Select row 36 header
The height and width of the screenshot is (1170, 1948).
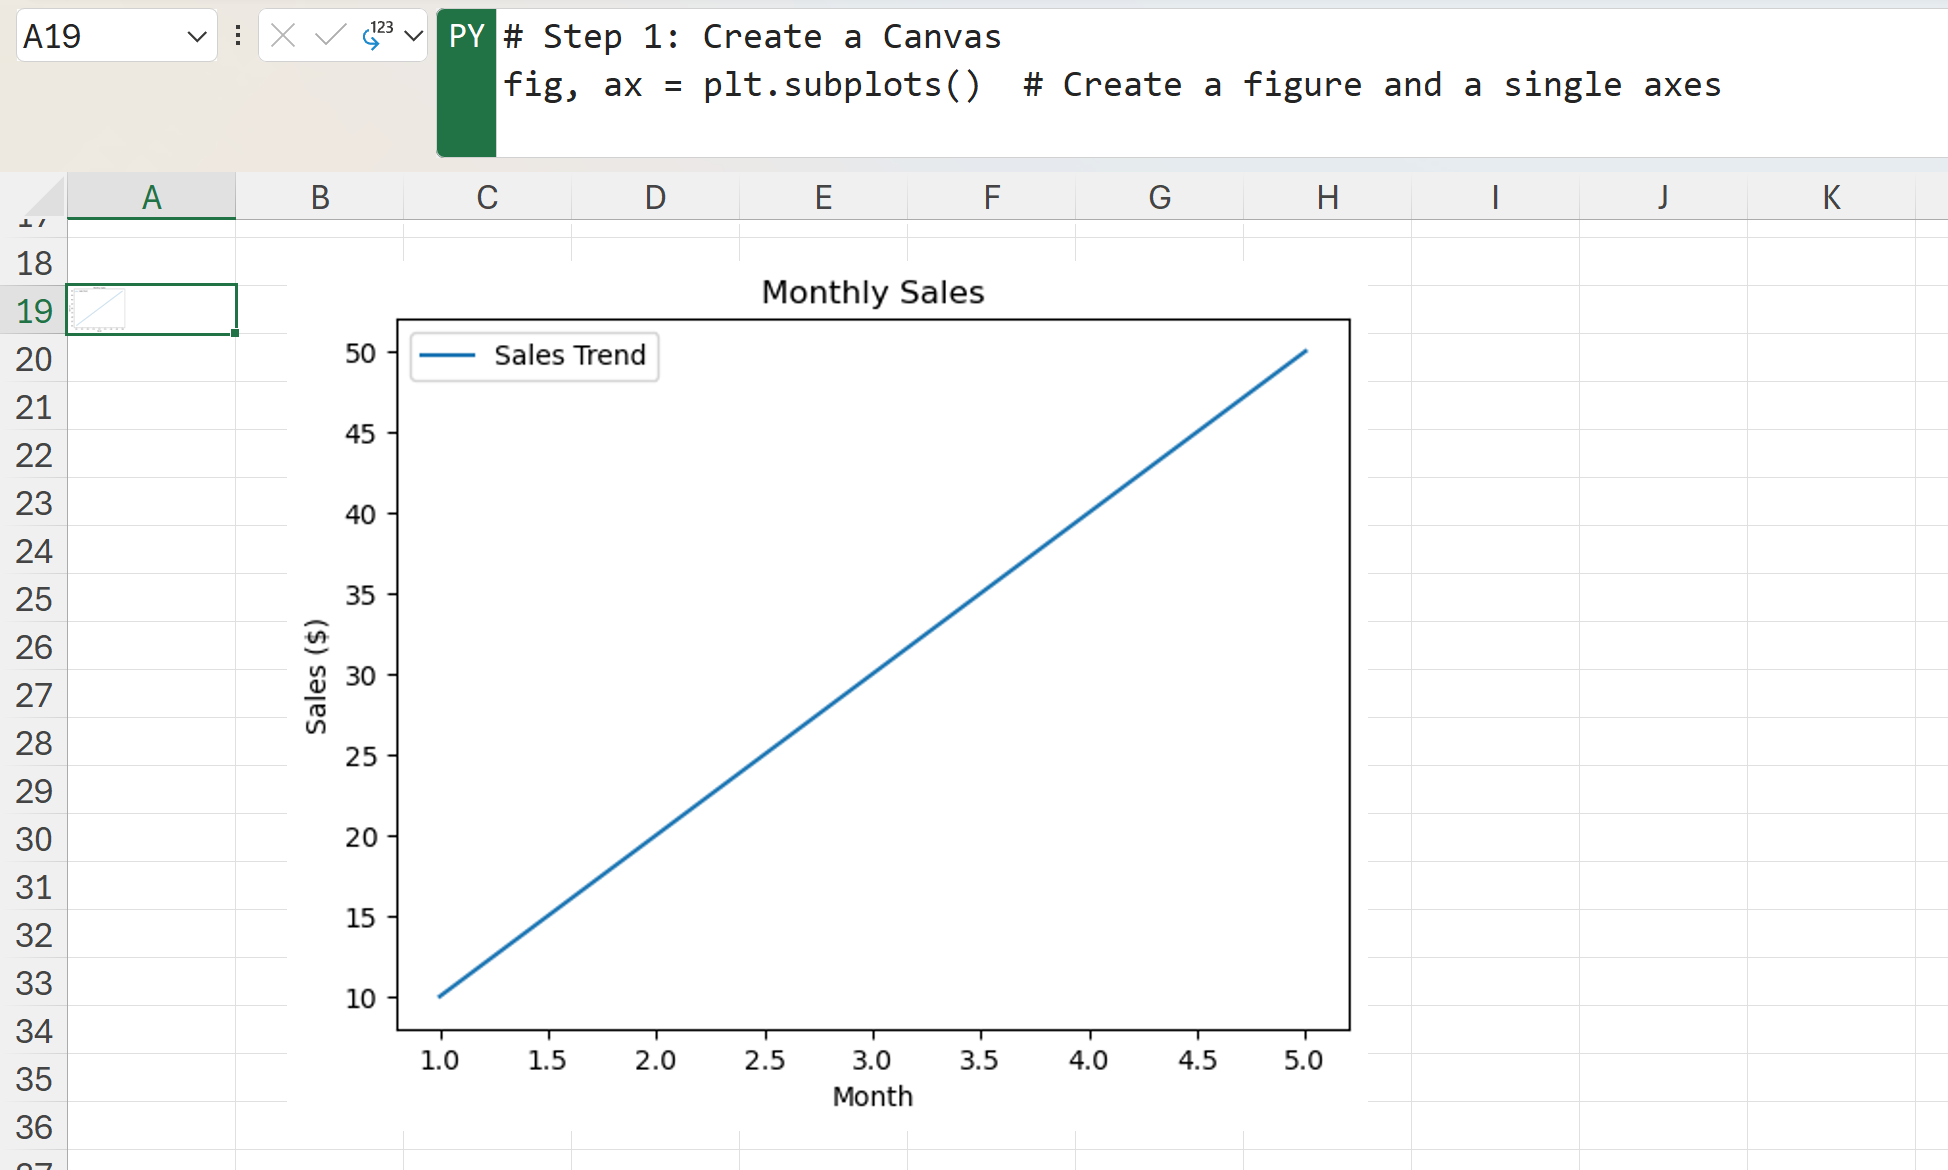pos(34,1127)
